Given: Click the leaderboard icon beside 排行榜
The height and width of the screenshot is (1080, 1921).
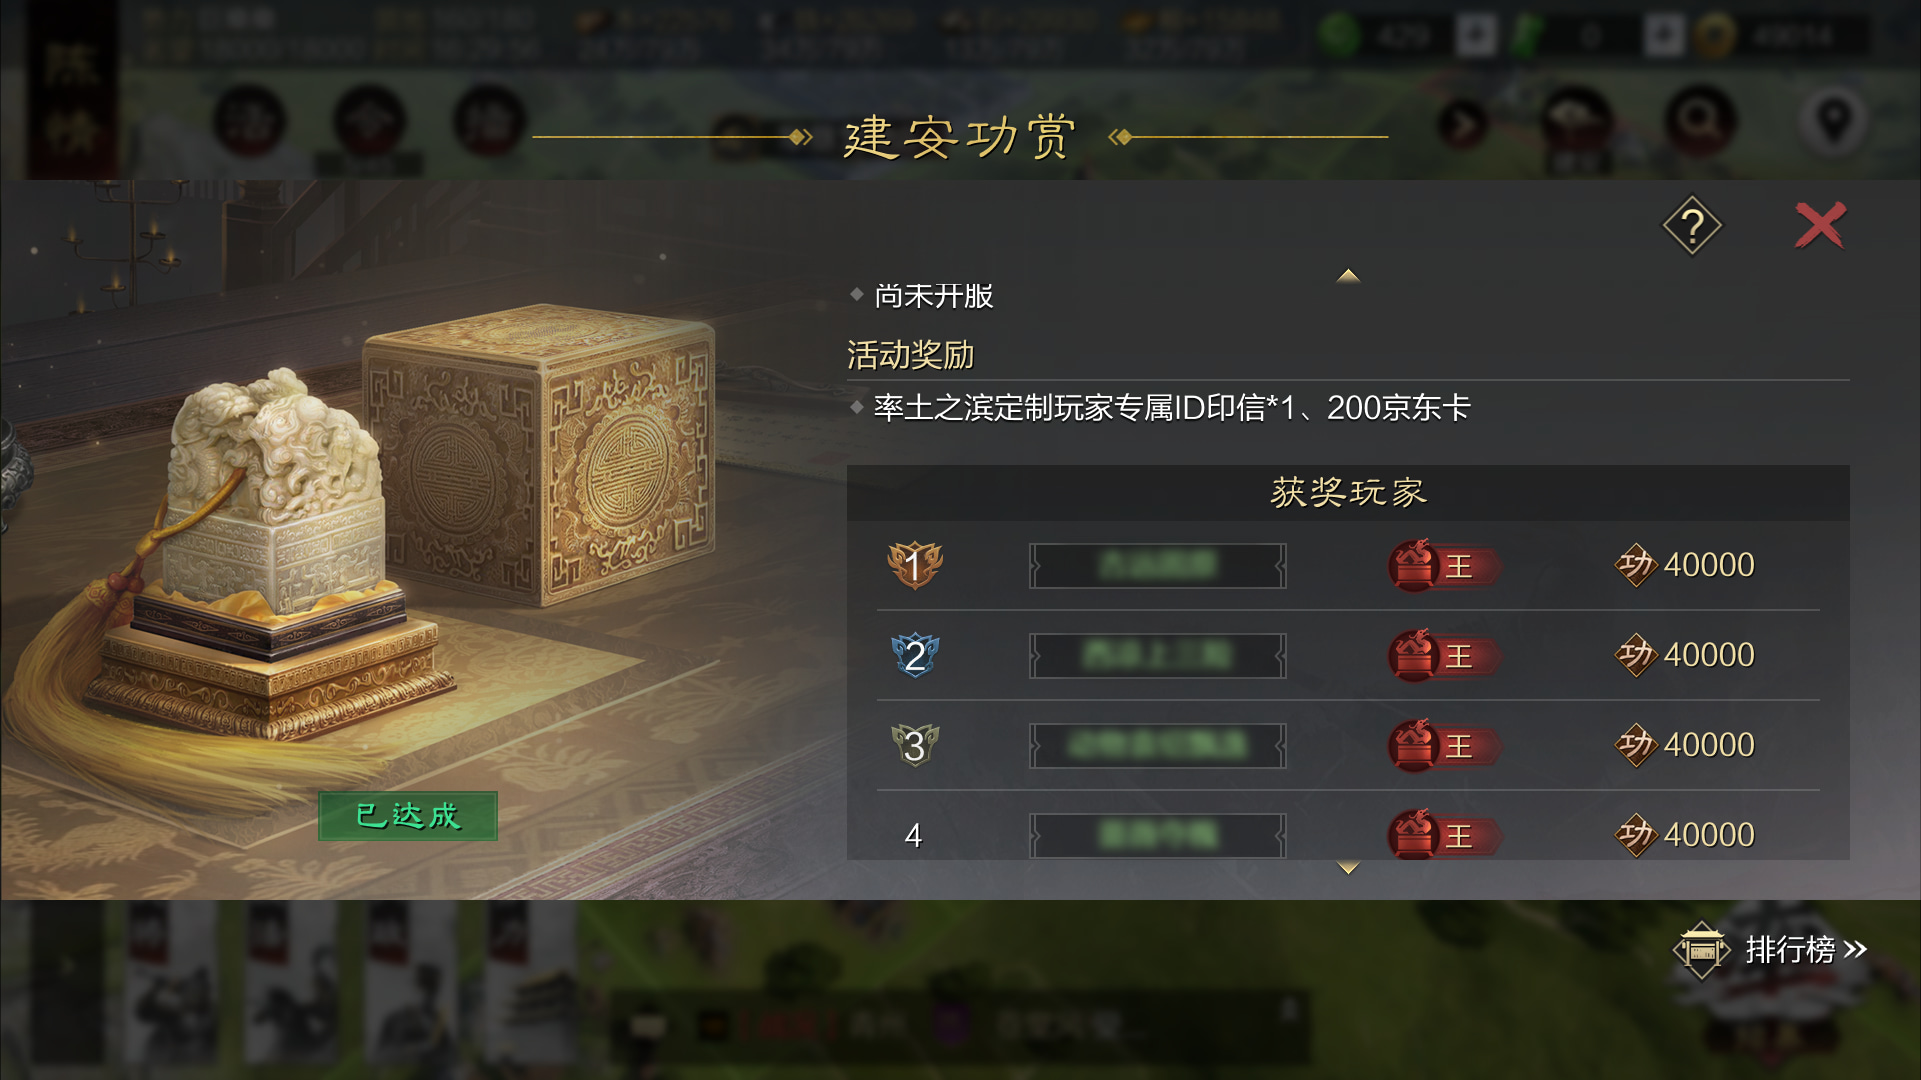Looking at the screenshot, I should [x=1701, y=949].
